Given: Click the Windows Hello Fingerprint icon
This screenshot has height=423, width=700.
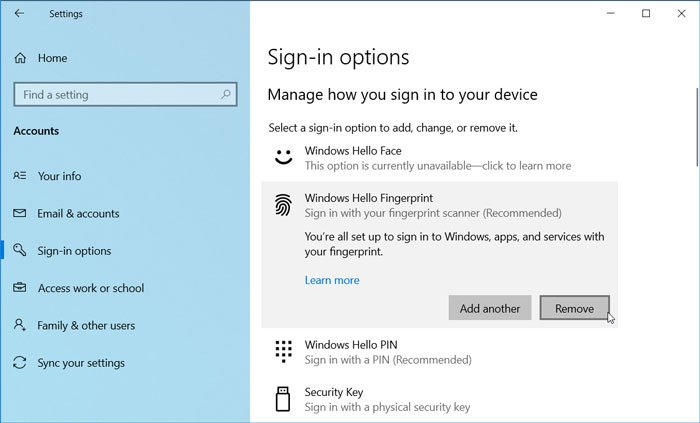Looking at the screenshot, I should click(283, 205).
